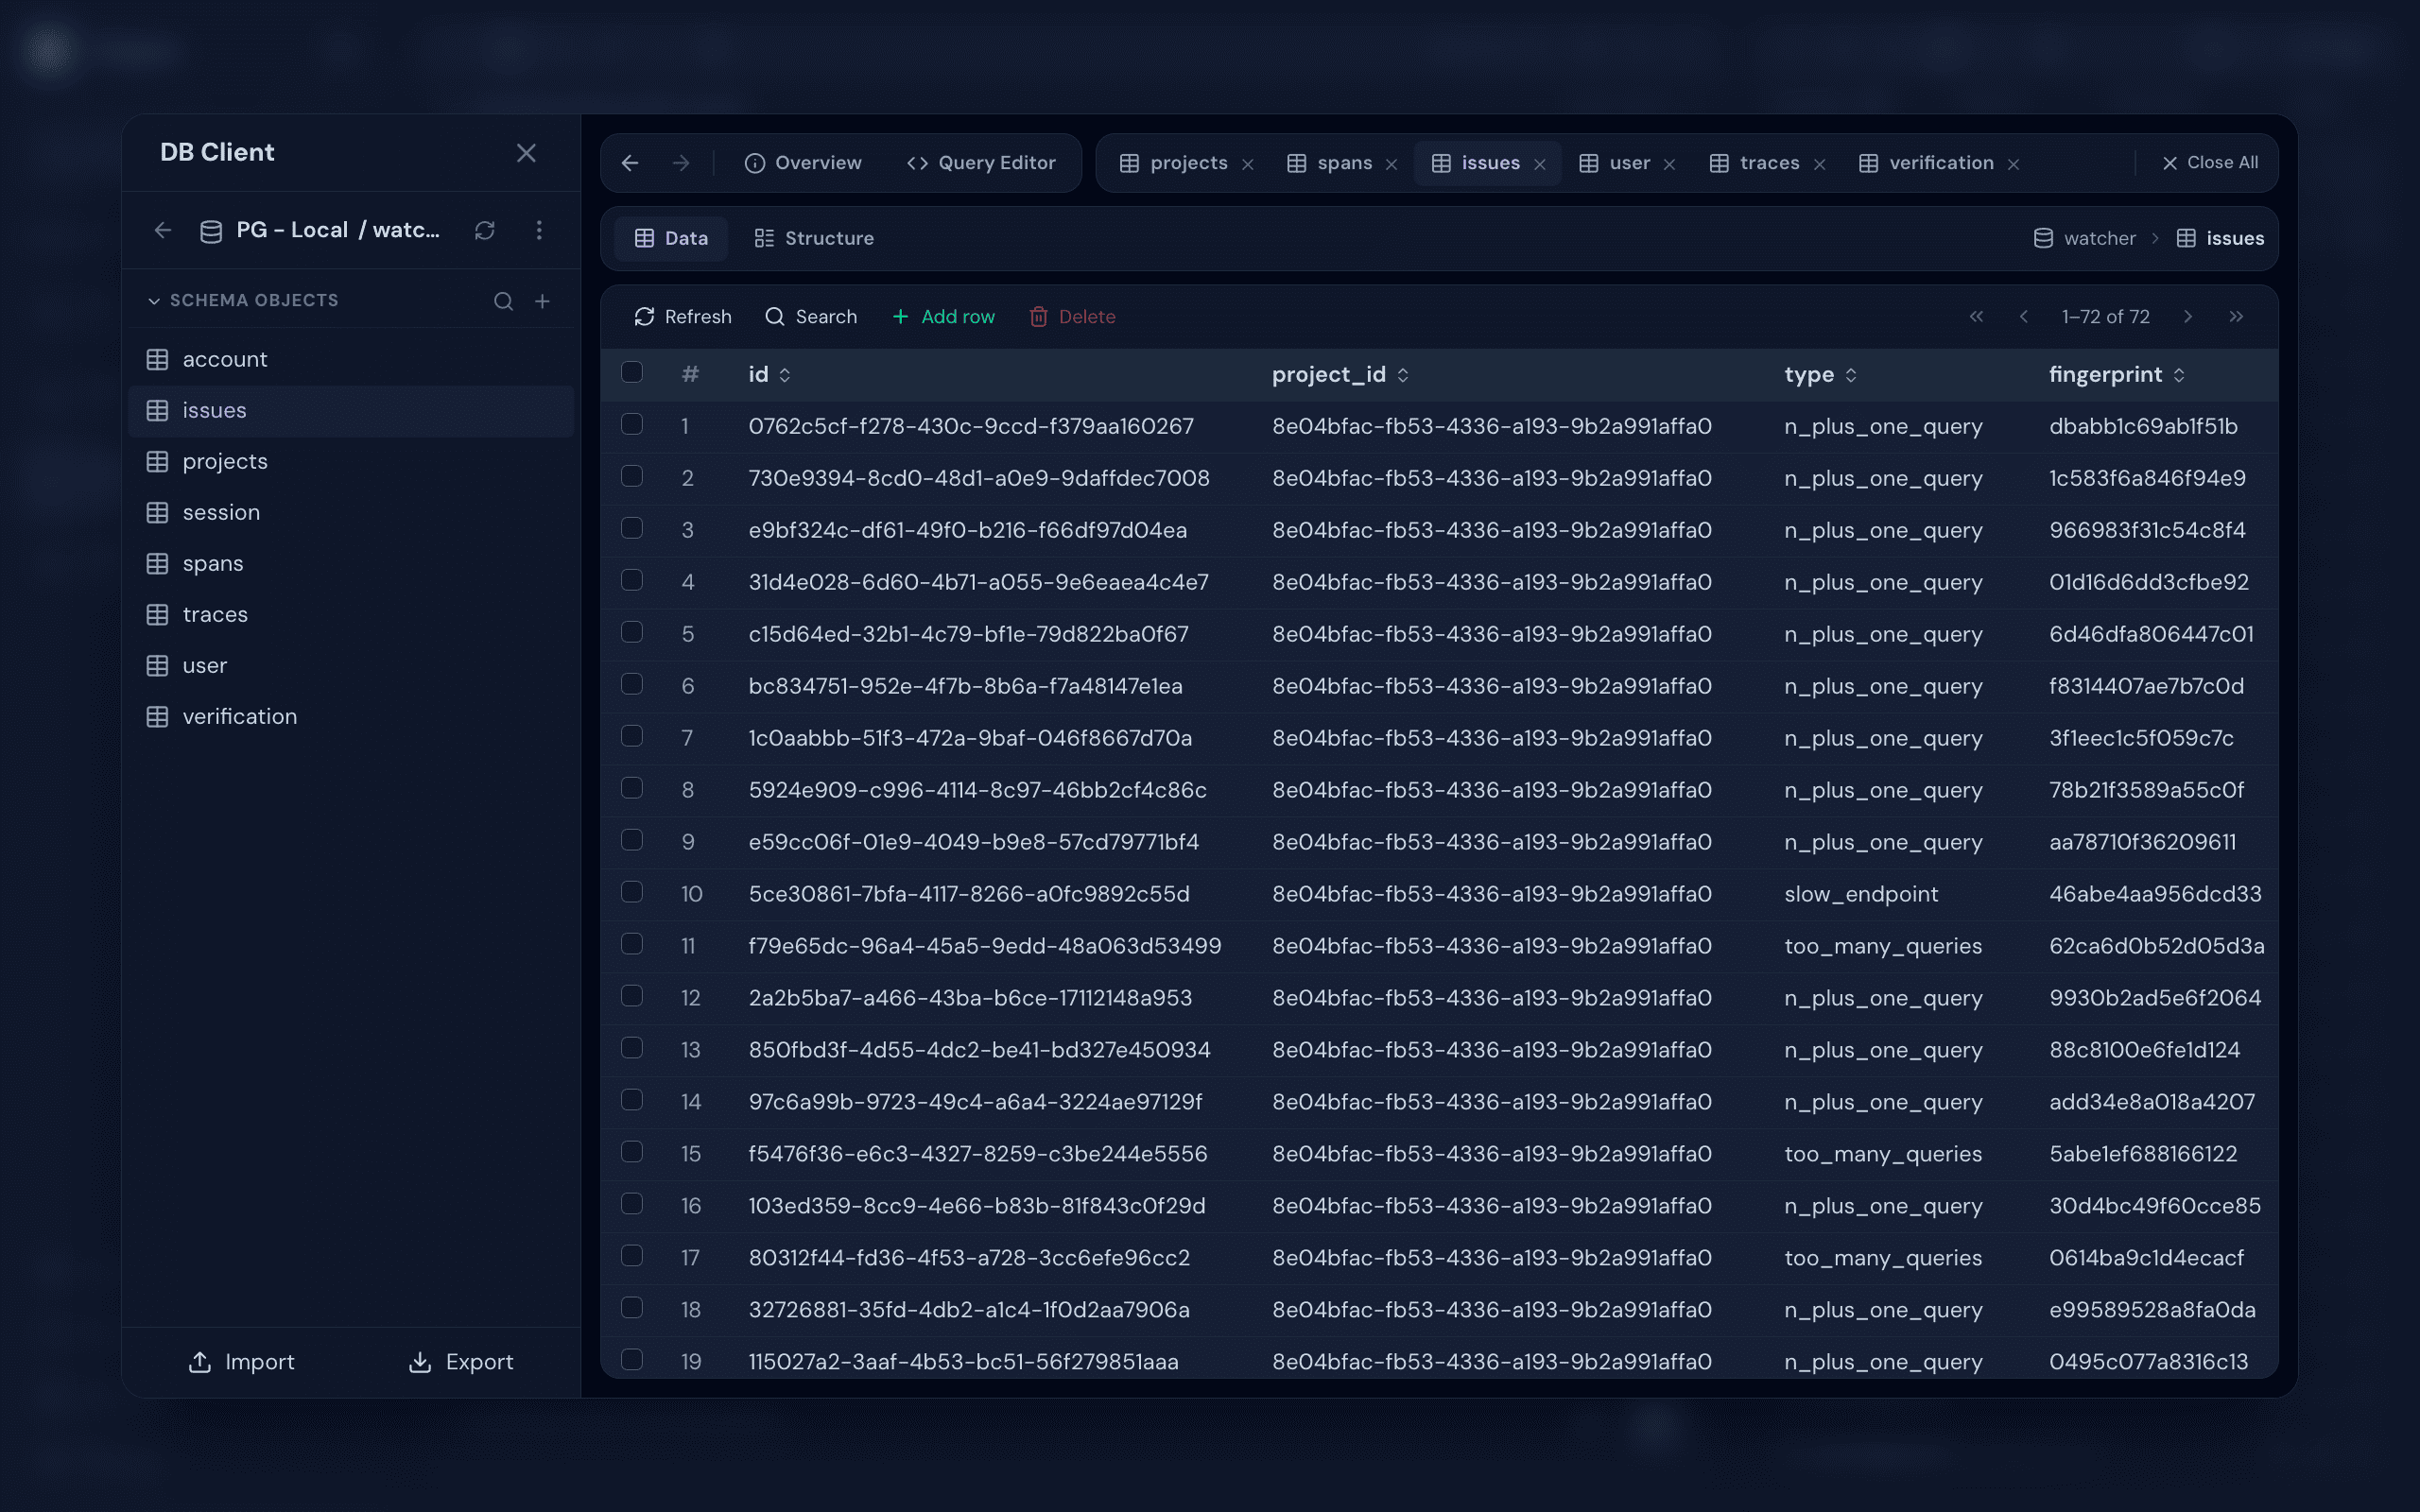Click the Delete button
The height and width of the screenshot is (1512, 2420).
[1072, 316]
